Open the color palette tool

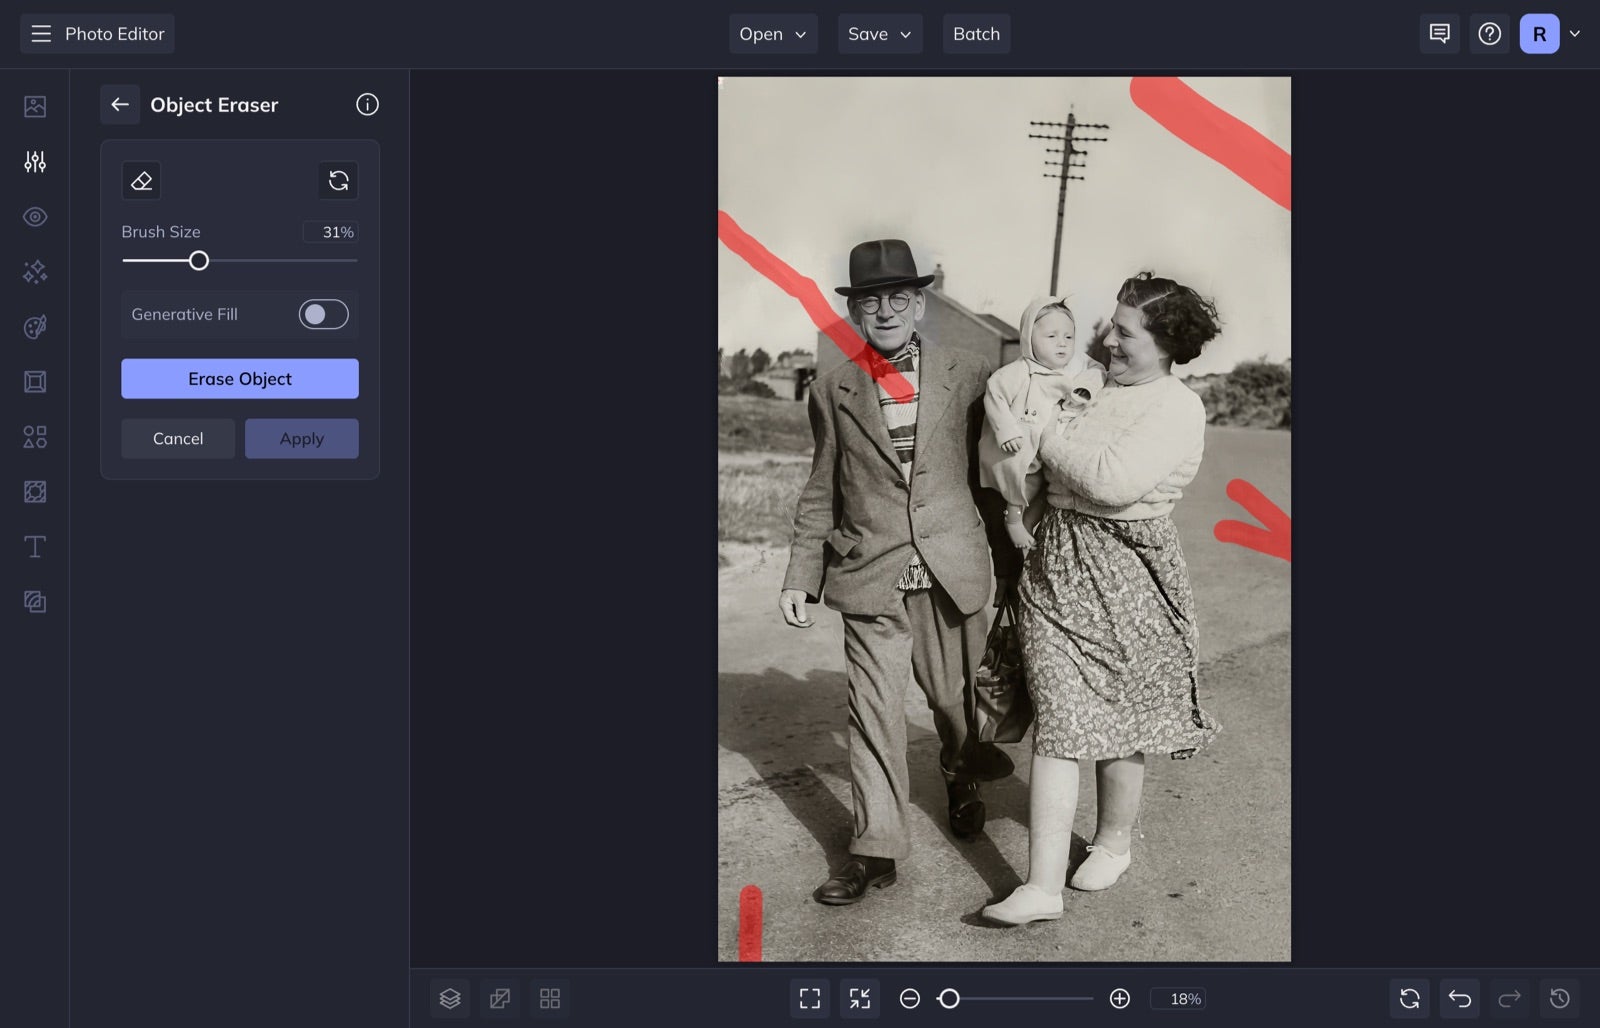coord(35,327)
